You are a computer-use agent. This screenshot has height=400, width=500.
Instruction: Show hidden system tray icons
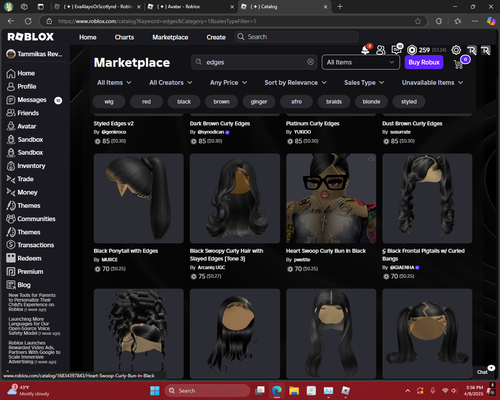[408, 390]
